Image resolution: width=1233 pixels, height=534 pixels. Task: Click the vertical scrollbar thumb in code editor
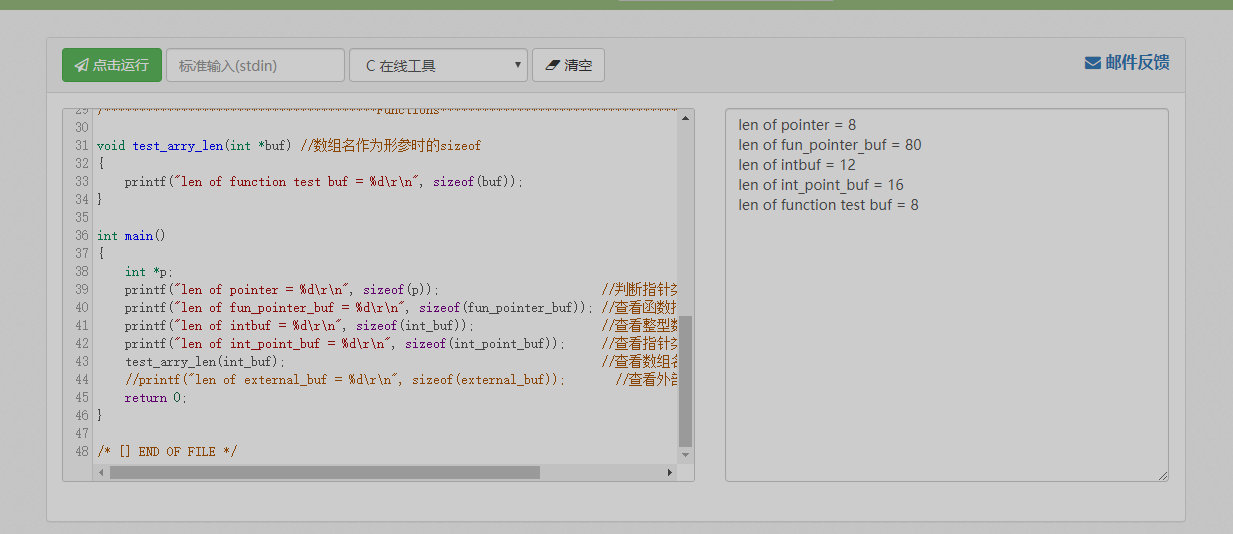tap(685, 382)
